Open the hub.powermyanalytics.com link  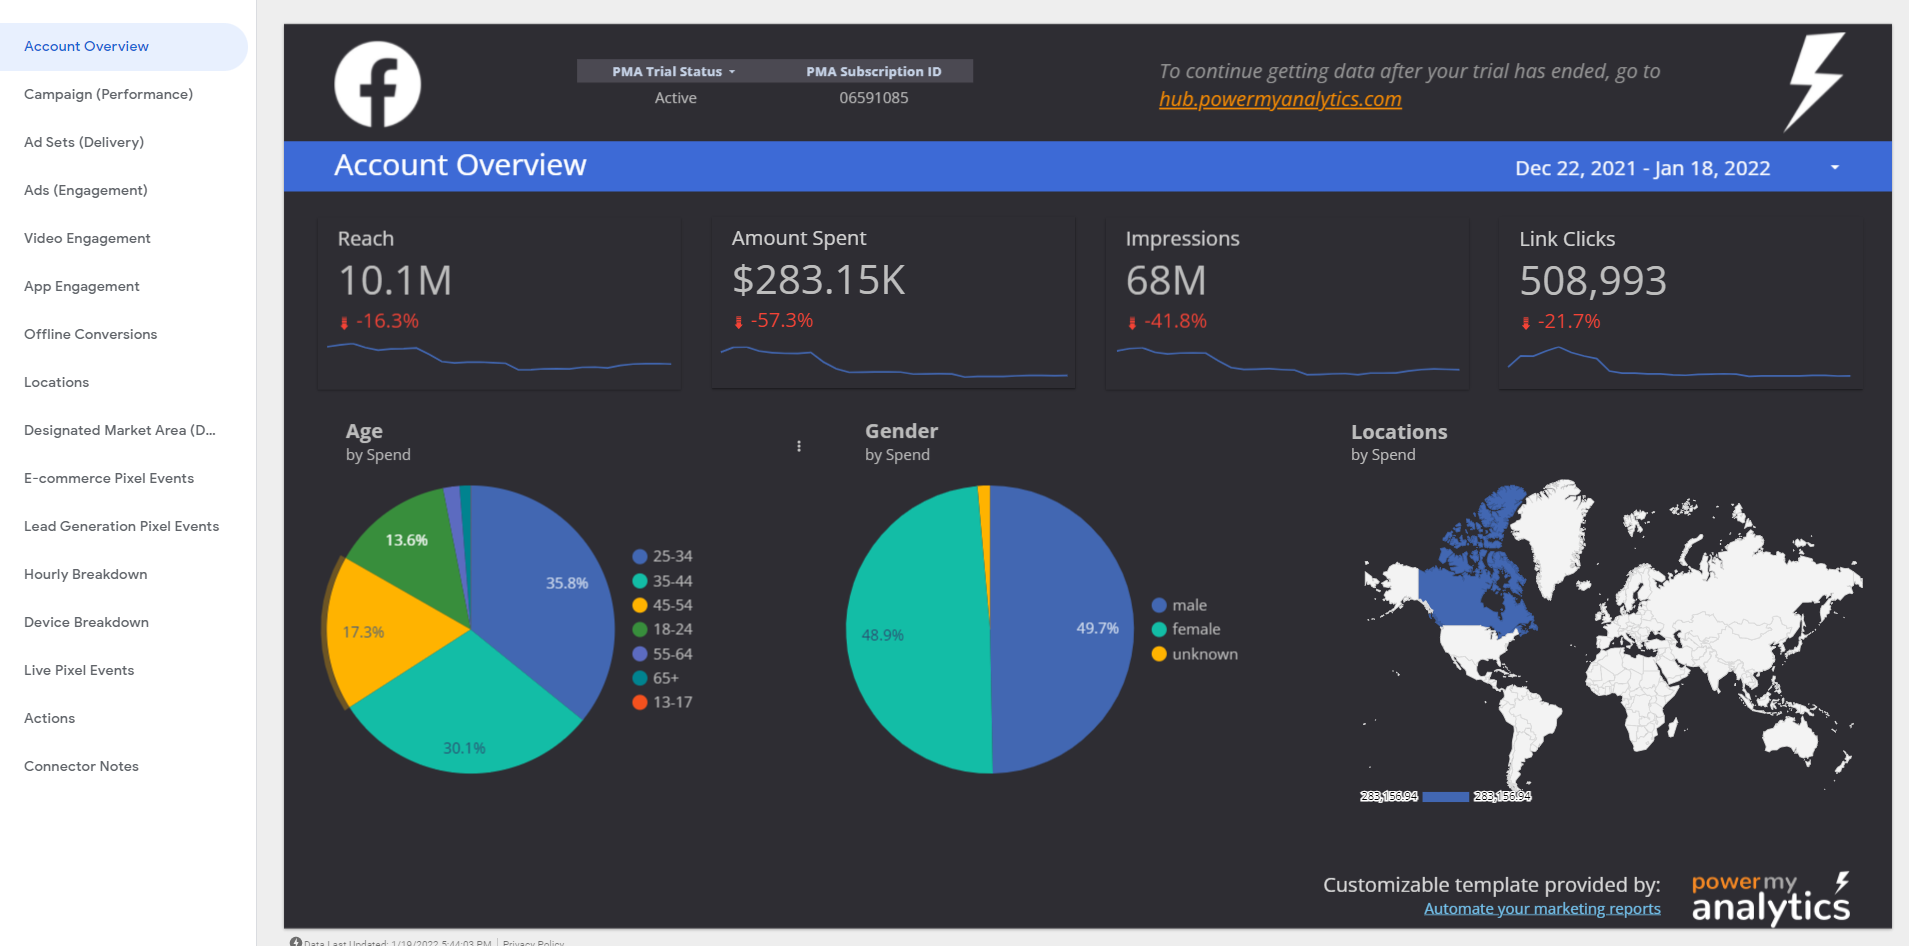tap(1280, 99)
